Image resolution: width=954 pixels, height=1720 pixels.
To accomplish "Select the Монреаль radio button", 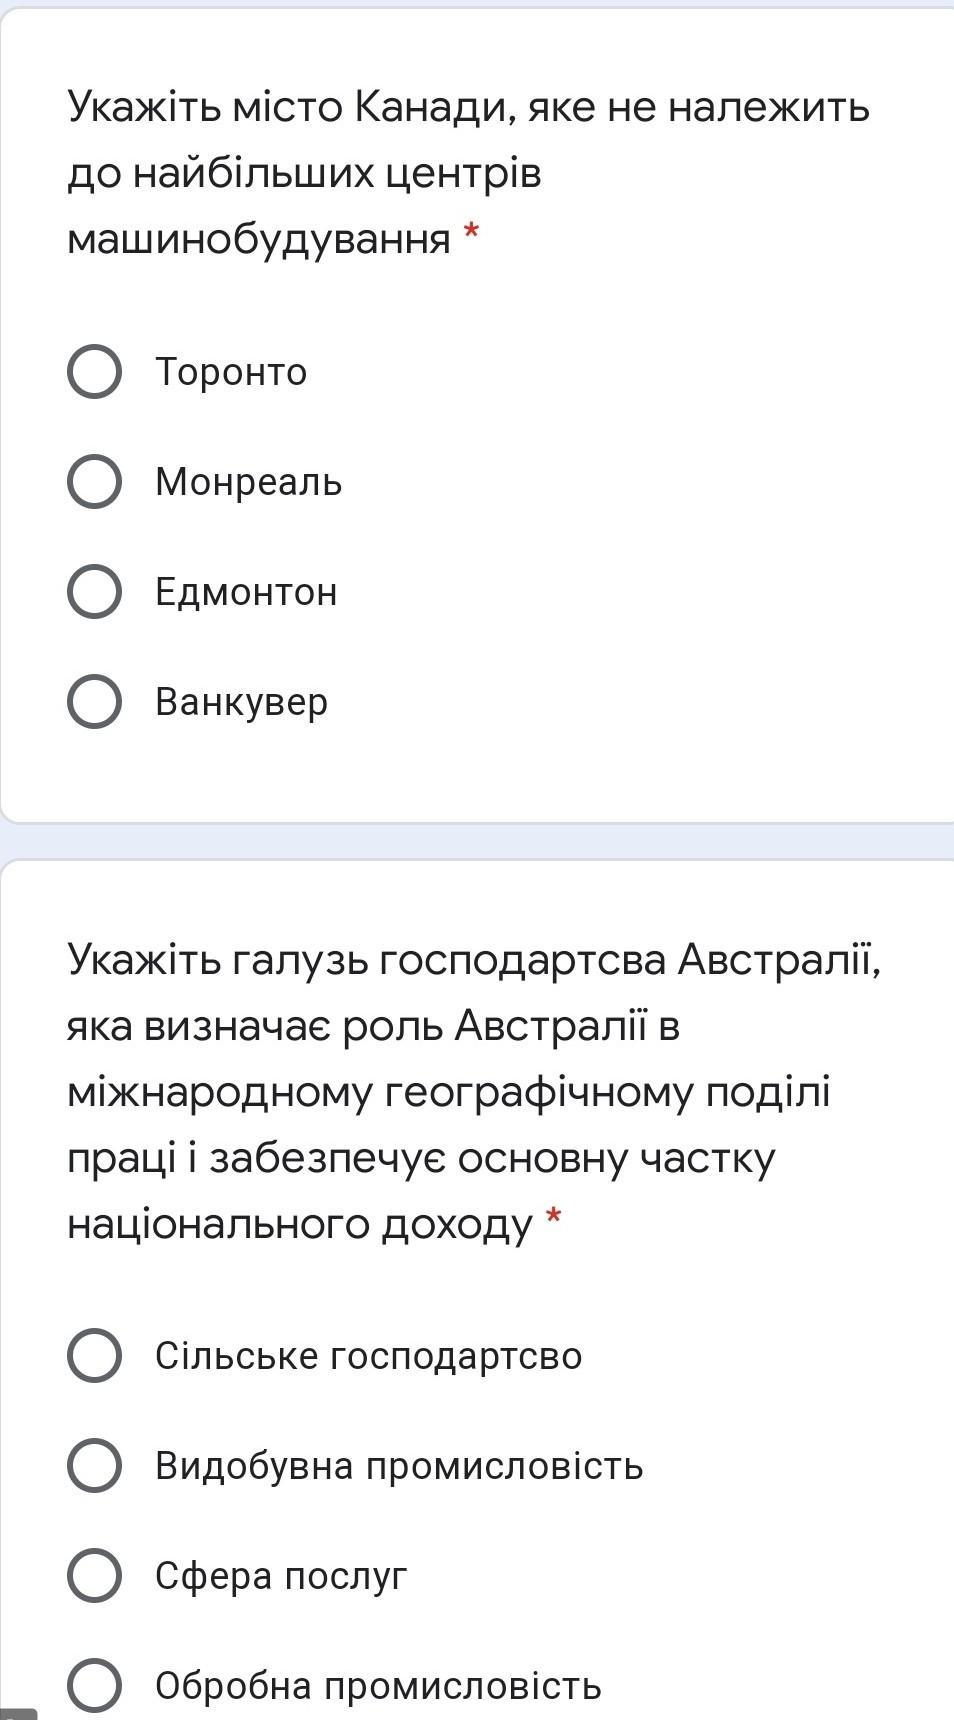I will (x=95, y=482).
